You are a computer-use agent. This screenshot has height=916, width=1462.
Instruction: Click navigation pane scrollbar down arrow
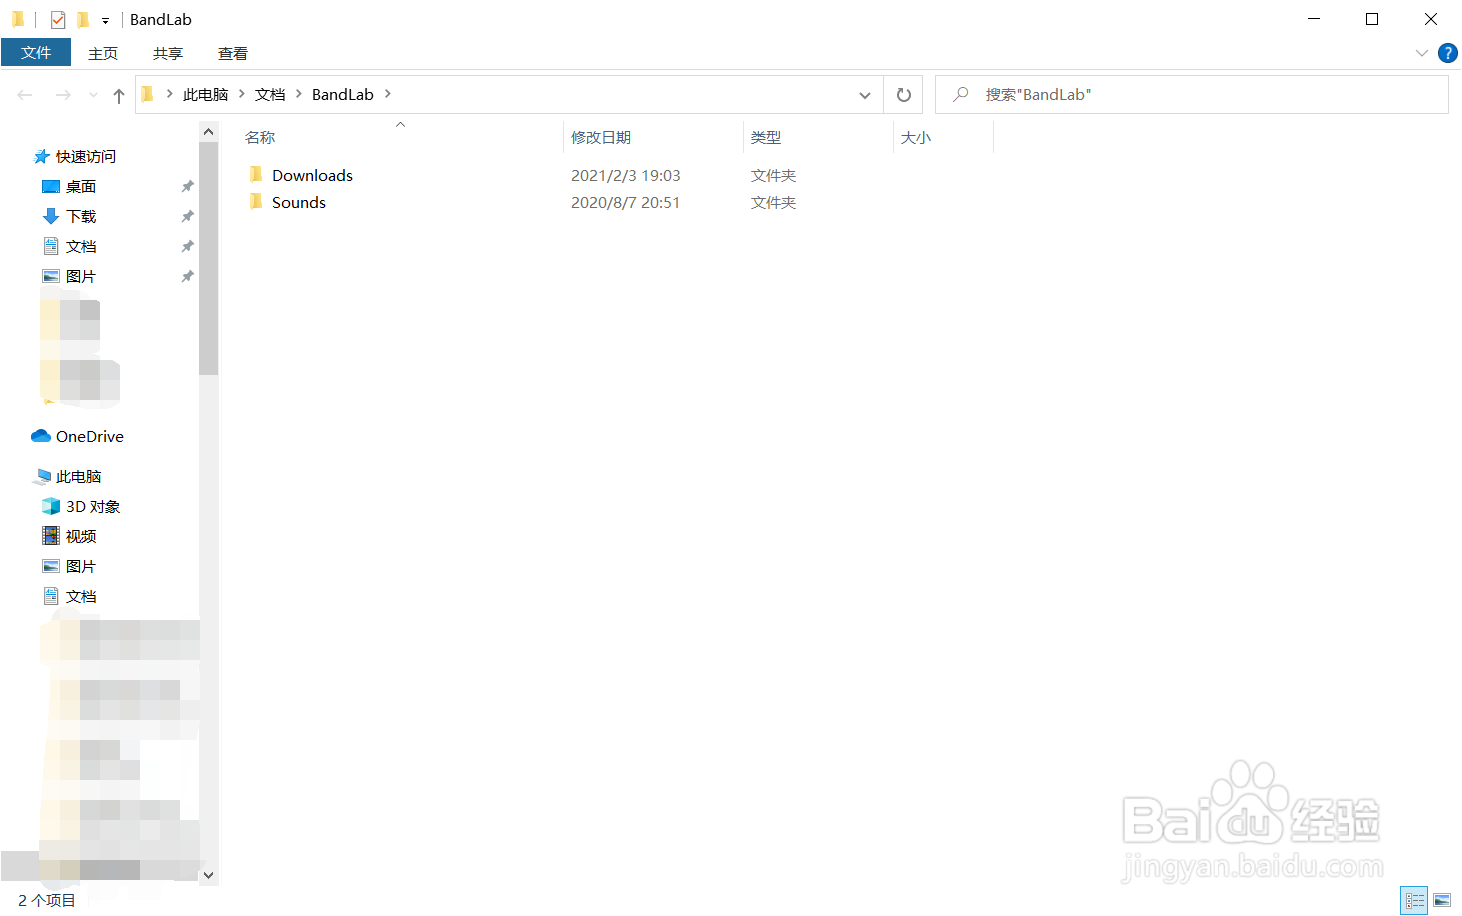coord(208,875)
